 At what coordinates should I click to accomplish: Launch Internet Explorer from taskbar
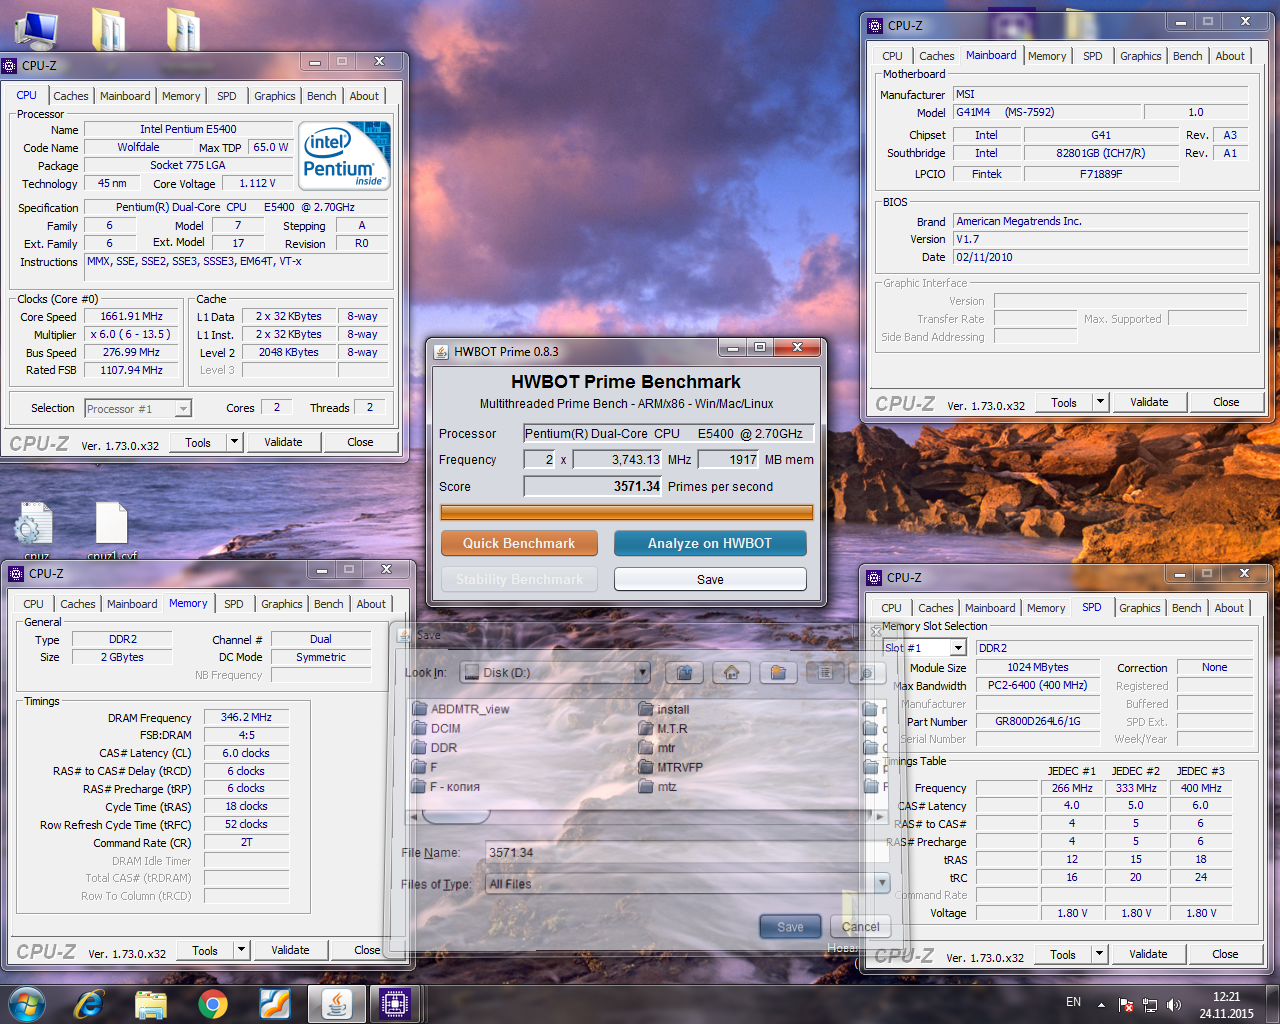click(x=90, y=1003)
